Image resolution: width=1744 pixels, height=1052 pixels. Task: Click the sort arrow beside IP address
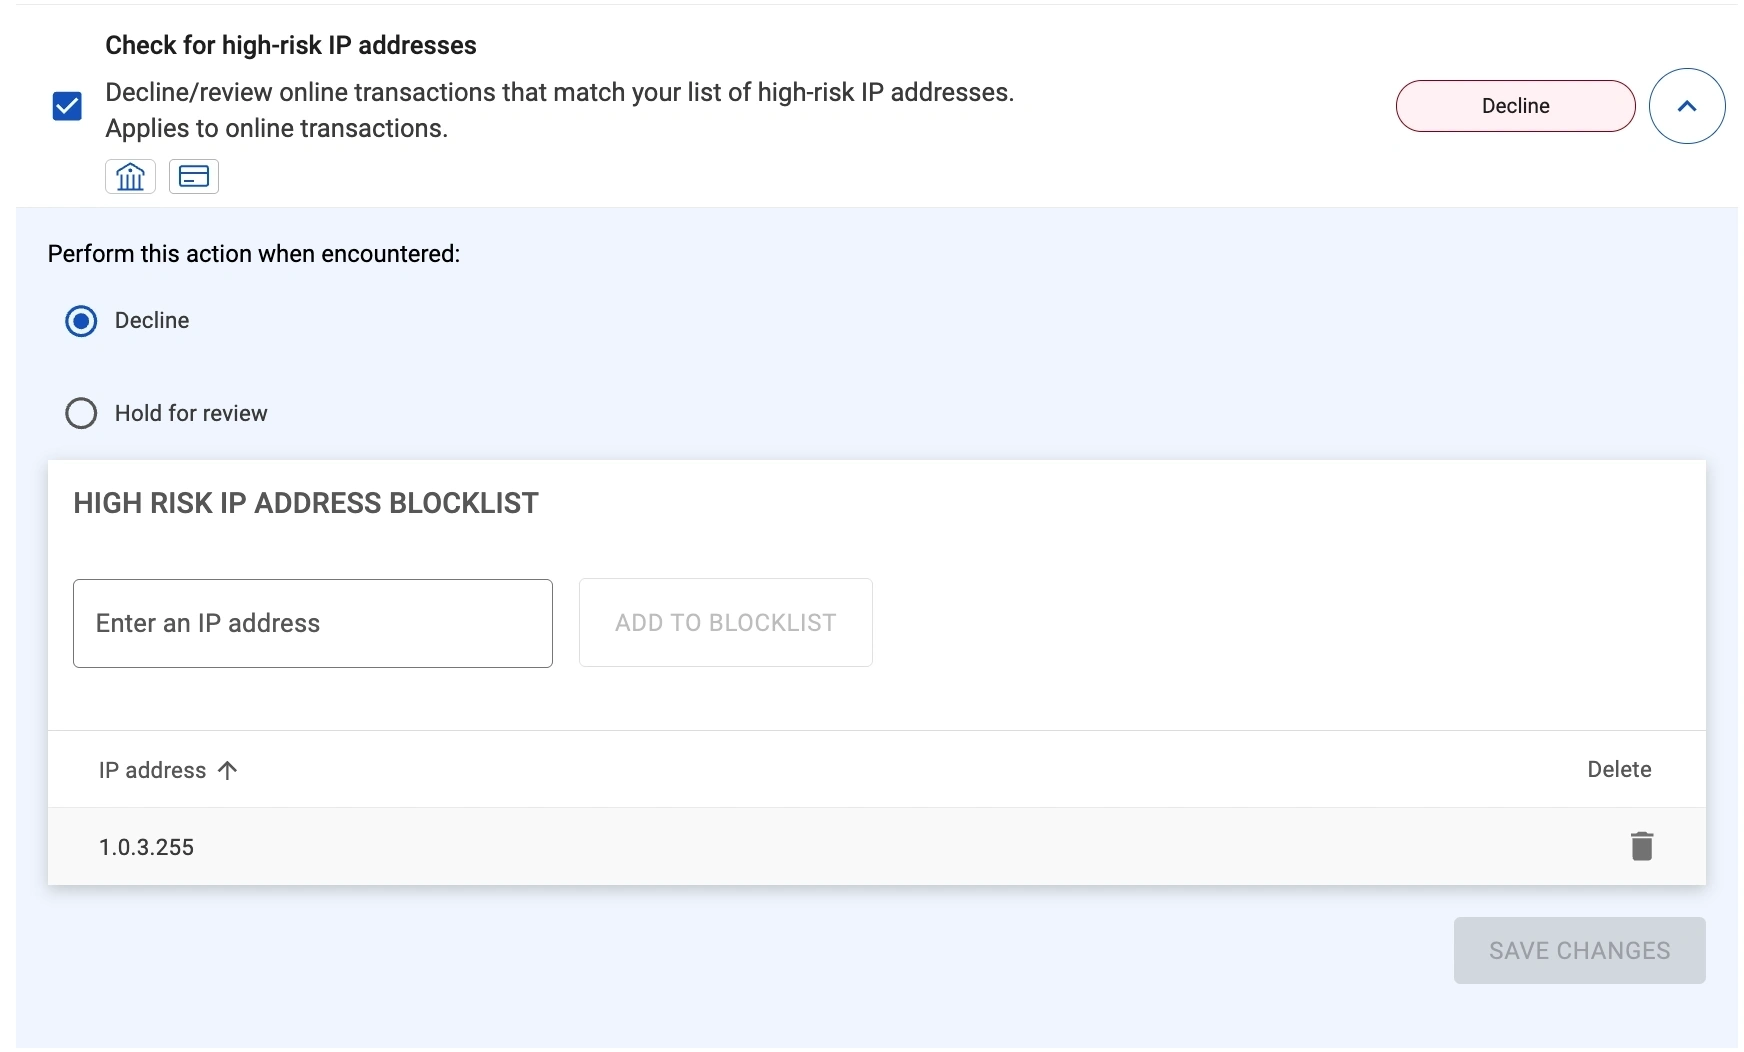[x=228, y=770]
